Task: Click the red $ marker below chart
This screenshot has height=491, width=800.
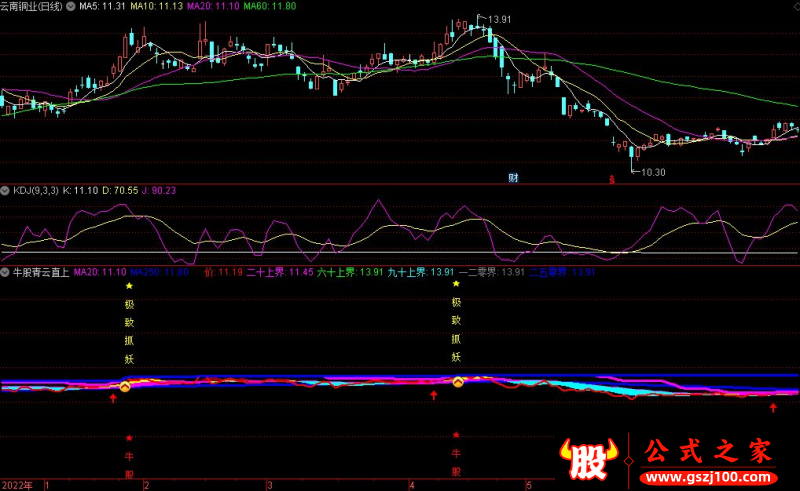Action: pos(612,179)
